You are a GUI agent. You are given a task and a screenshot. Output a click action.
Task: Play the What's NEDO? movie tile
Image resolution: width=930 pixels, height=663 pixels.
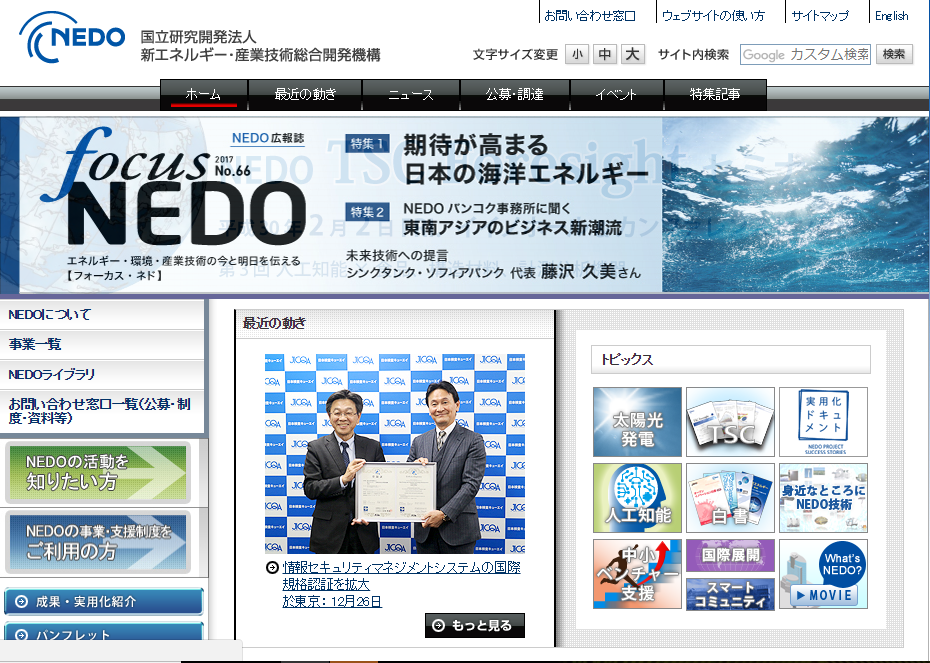coord(823,573)
